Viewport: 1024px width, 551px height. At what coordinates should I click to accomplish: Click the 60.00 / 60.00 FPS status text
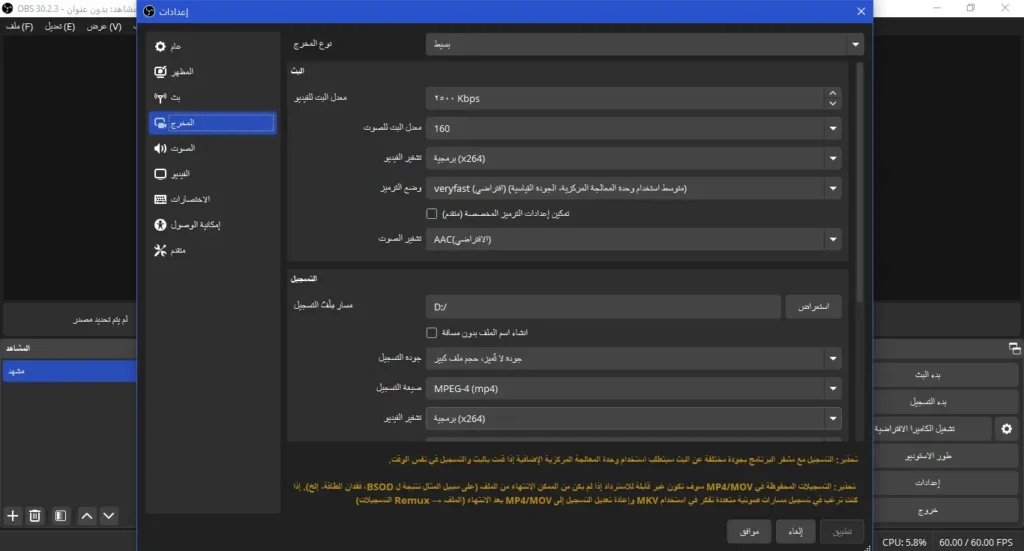(x=976, y=543)
